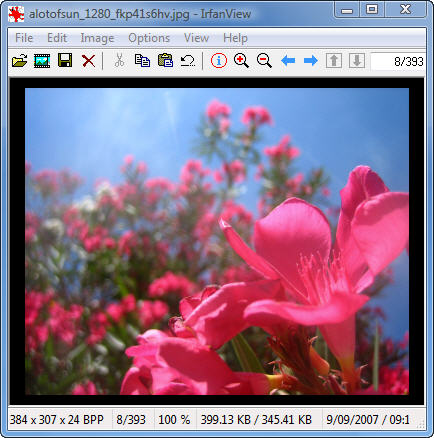Go to previous image with the left arrow
Viewport: 434px width, 438px height.
coord(288,61)
